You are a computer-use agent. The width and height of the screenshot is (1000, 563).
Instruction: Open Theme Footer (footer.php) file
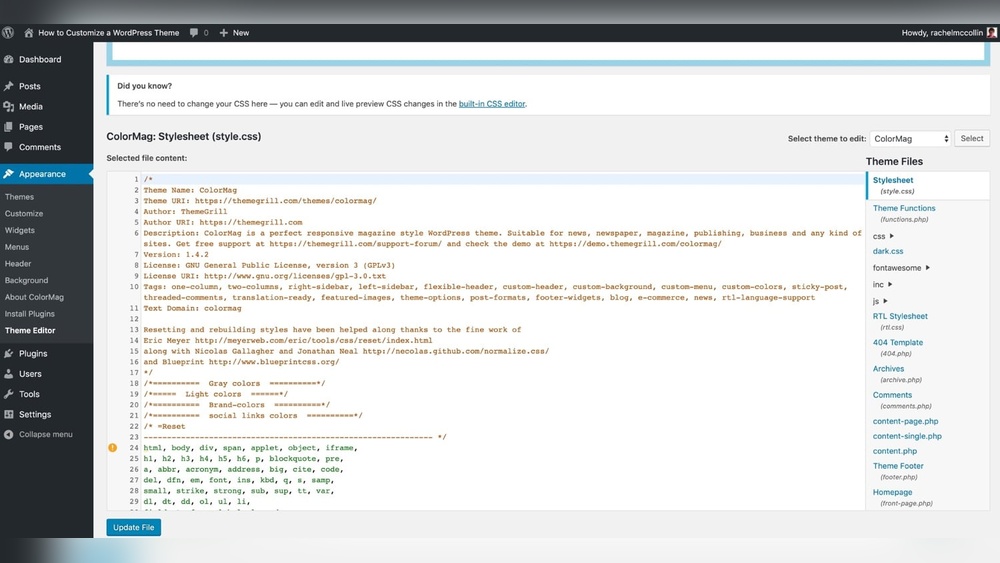(x=898, y=471)
